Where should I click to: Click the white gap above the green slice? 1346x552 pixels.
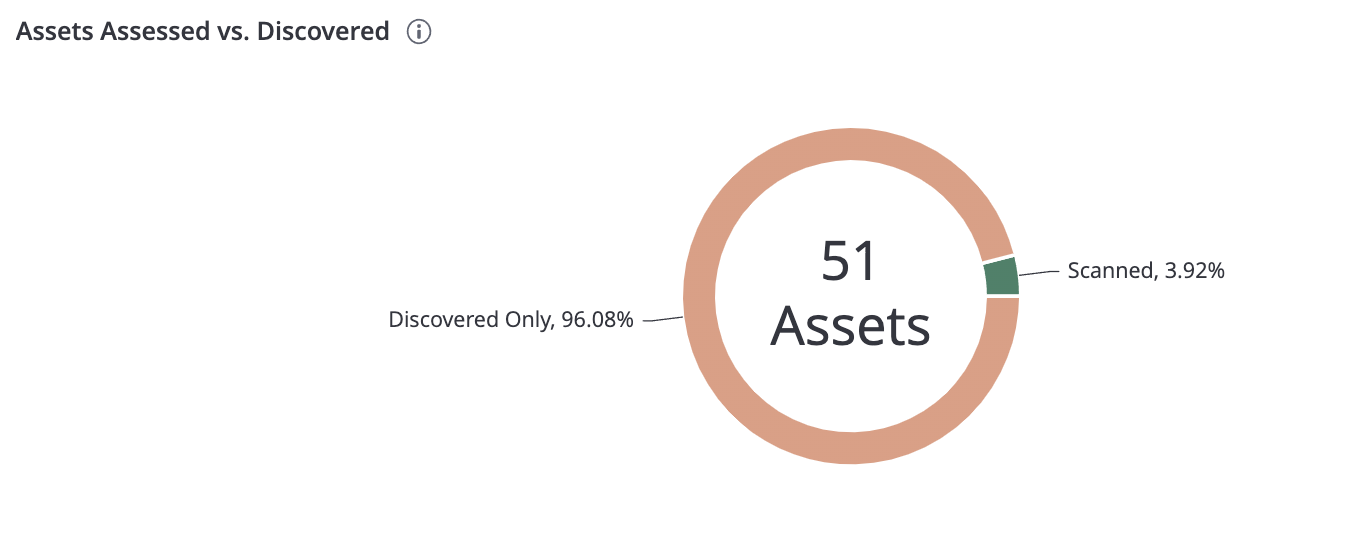click(x=998, y=258)
